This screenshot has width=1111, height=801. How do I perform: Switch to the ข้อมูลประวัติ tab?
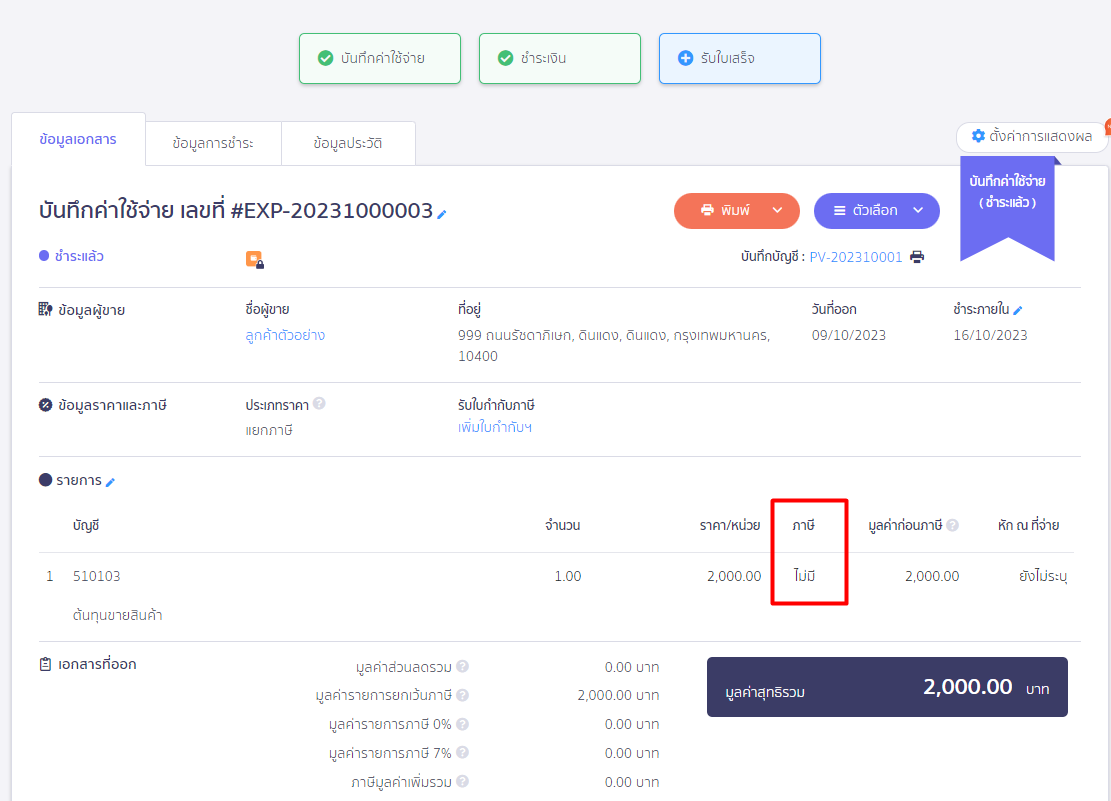point(347,143)
